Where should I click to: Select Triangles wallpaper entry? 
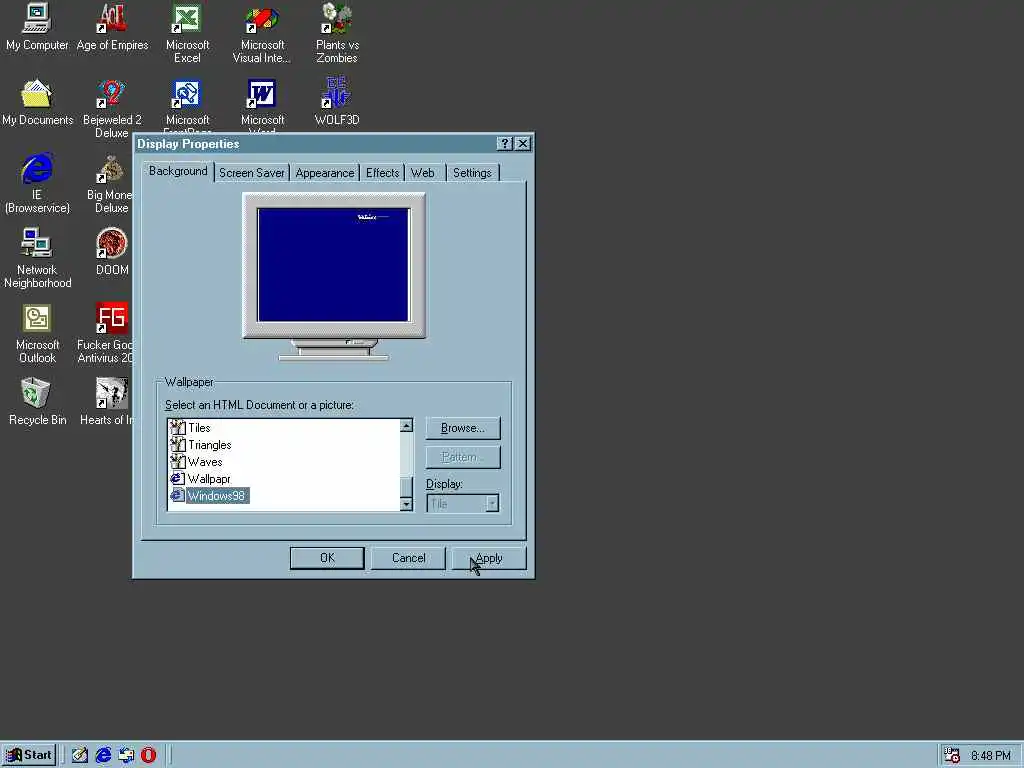click(200, 445)
